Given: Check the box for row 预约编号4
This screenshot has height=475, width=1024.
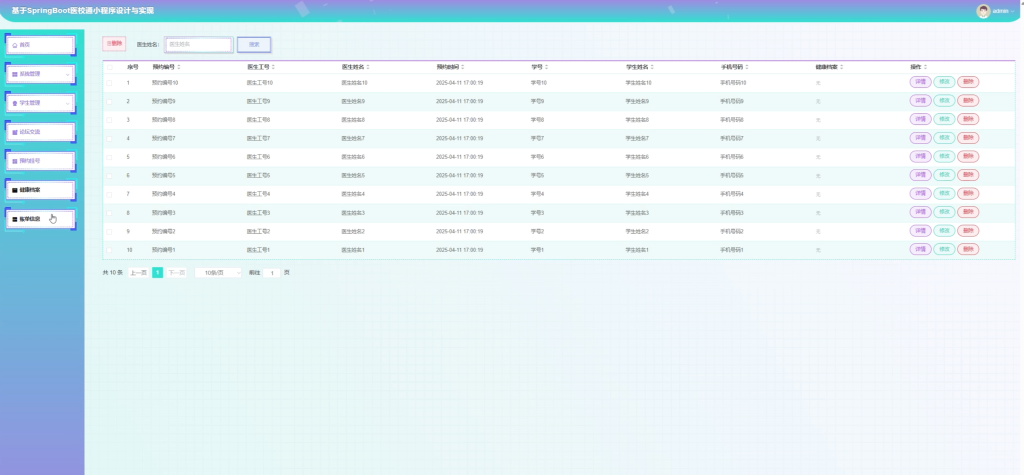Looking at the screenshot, I should tap(110, 194).
